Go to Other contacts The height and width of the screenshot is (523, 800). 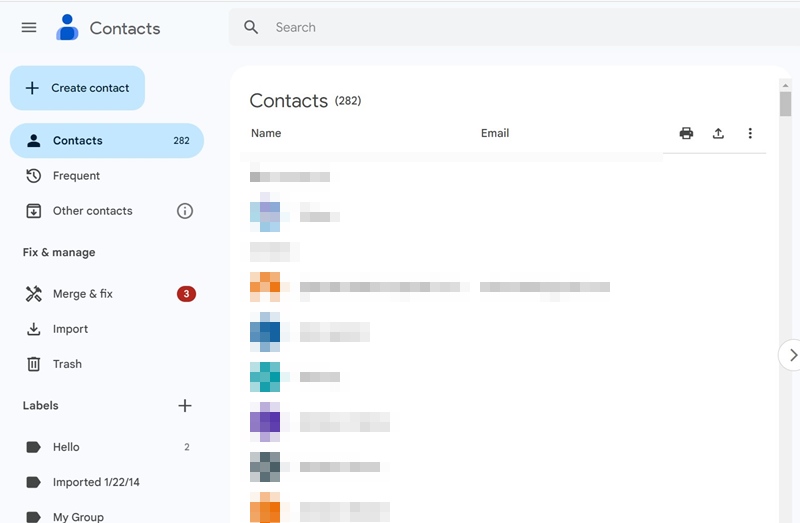pyautogui.click(x=92, y=211)
